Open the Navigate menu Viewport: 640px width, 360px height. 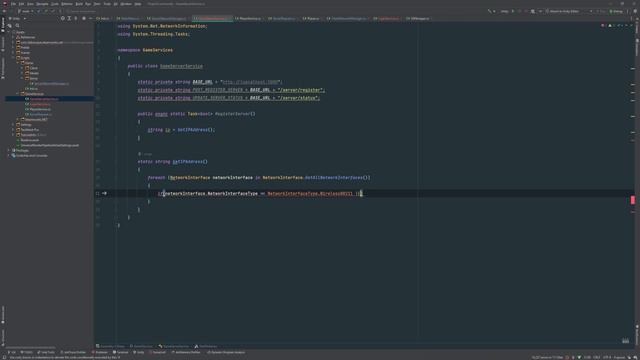pyautogui.click(x=42, y=4)
